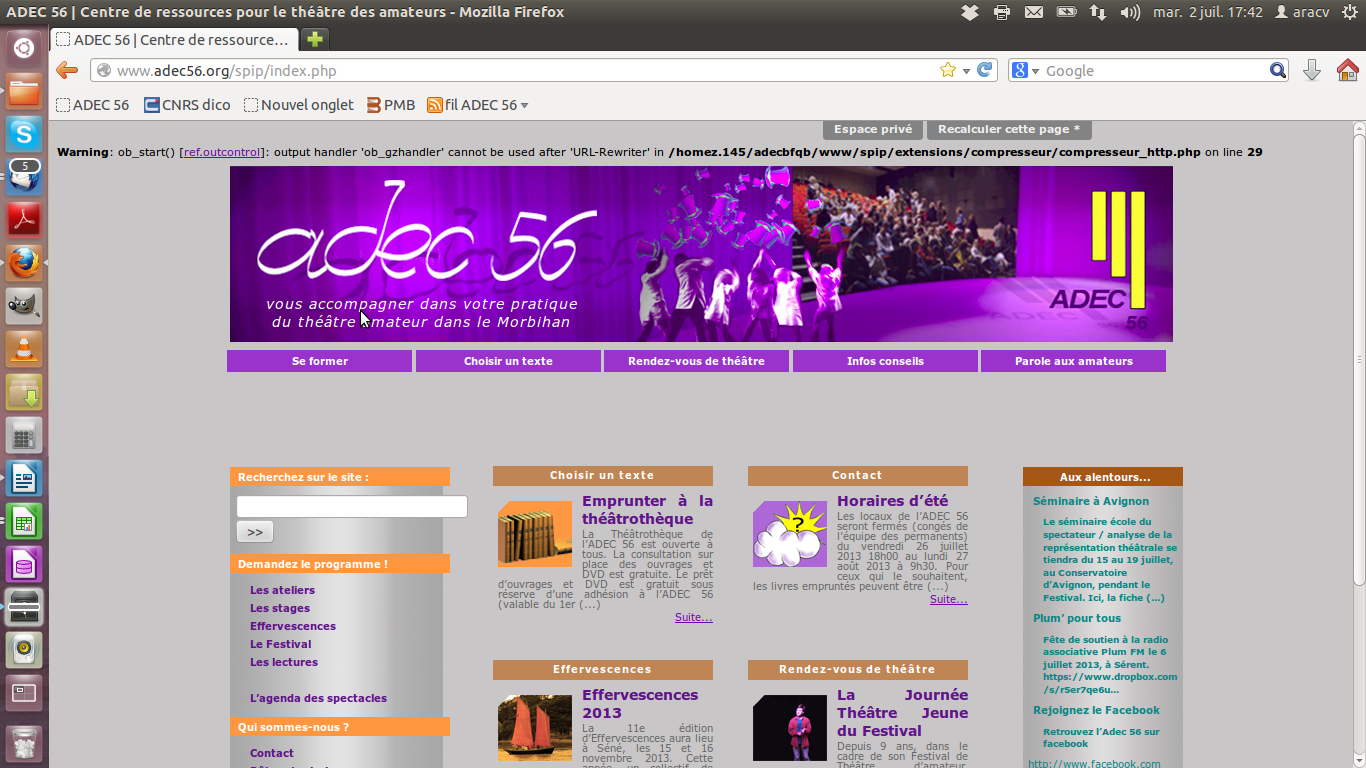Image resolution: width=1366 pixels, height=768 pixels.
Task: Follow the Suite link under Emprunter à la théâtrothèque
Action: 694,618
